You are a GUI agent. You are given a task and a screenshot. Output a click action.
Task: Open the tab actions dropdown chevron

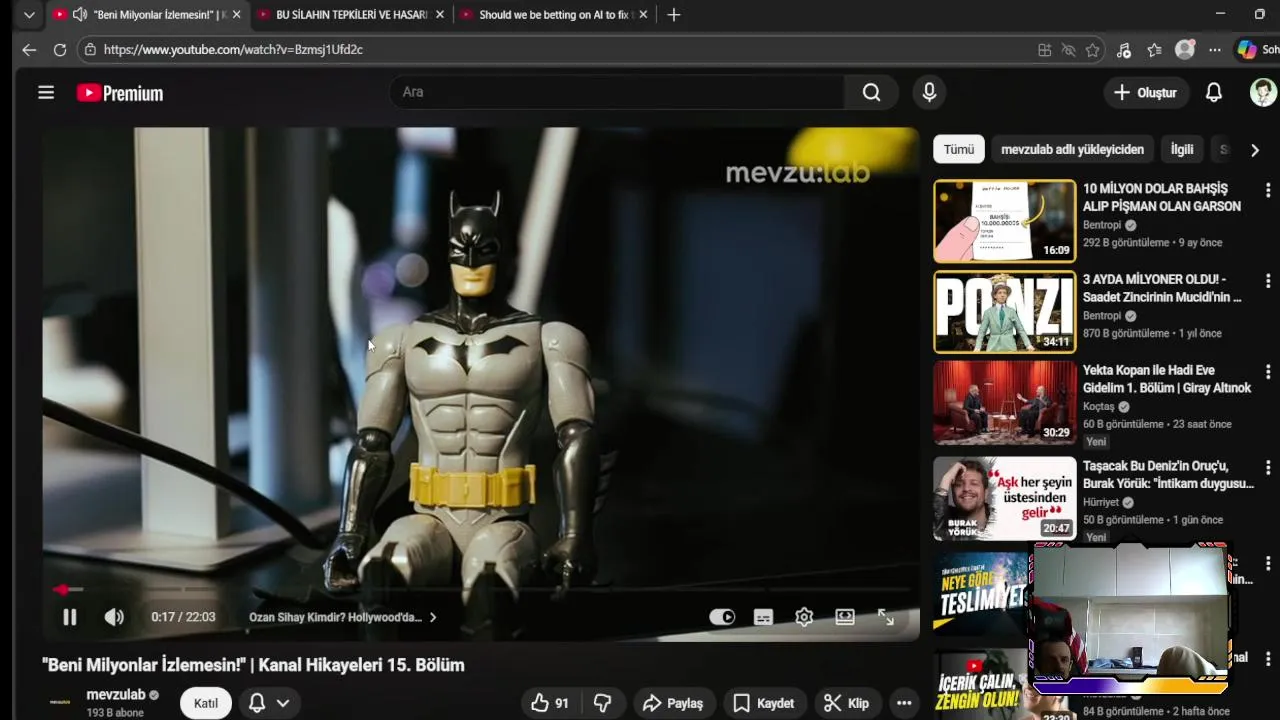(x=29, y=15)
